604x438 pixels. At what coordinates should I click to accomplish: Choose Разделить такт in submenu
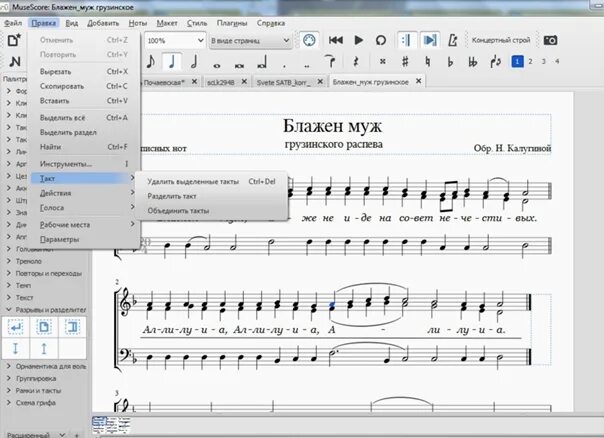click(211, 196)
